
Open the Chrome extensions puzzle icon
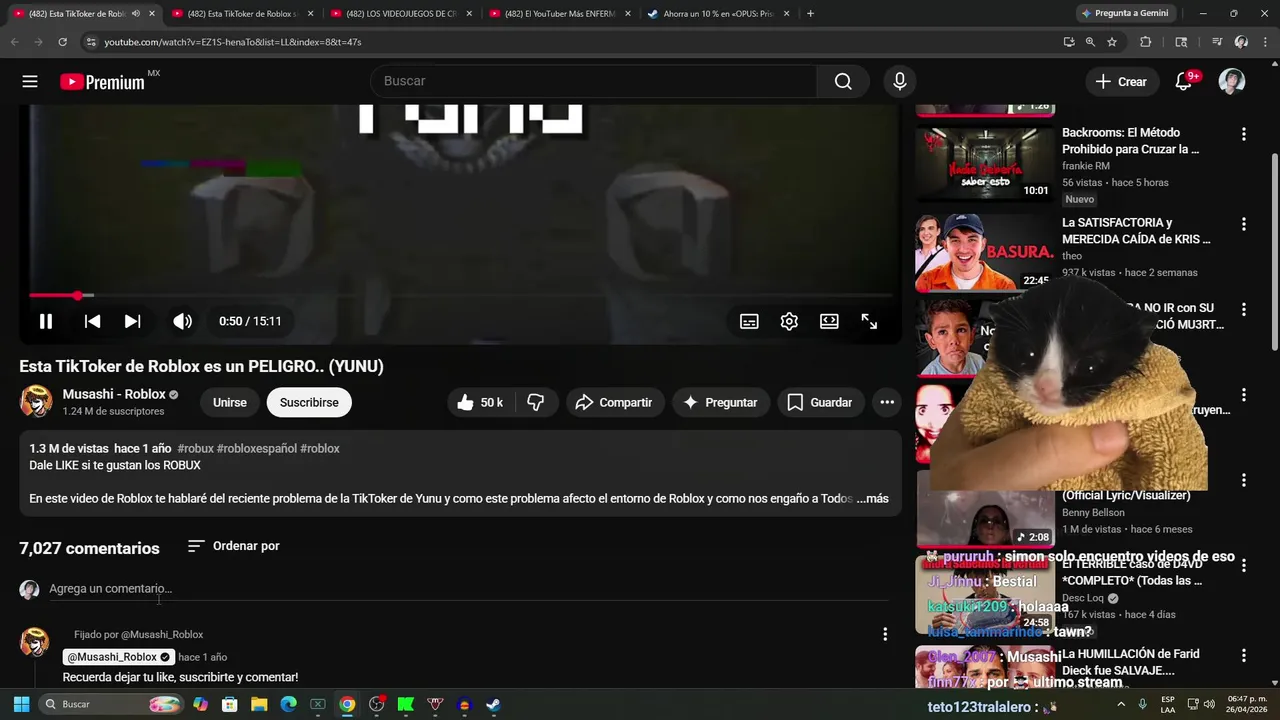1146,42
